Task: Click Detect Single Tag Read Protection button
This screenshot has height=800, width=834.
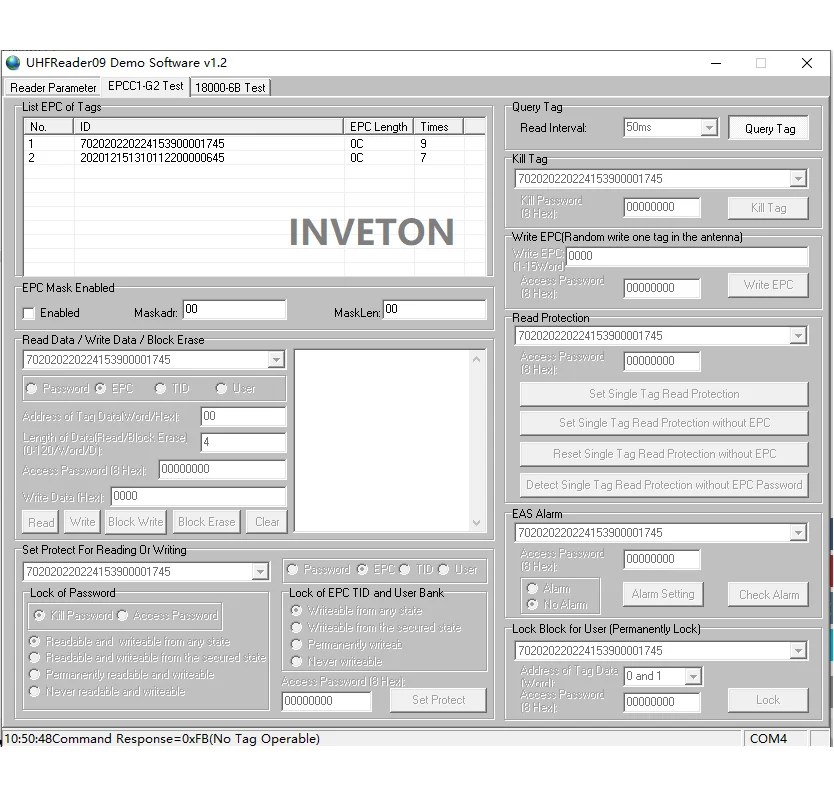Action: [664, 485]
